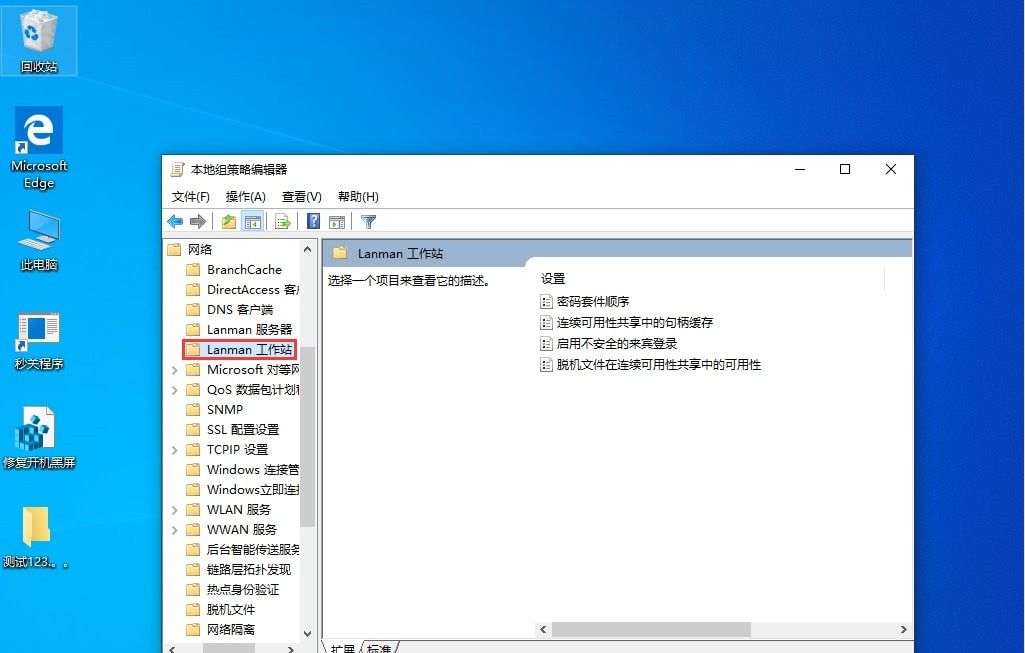The image size is (1025, 653).
Task: Switch to the 标准 tab
Action: click(x=379, y=648)
